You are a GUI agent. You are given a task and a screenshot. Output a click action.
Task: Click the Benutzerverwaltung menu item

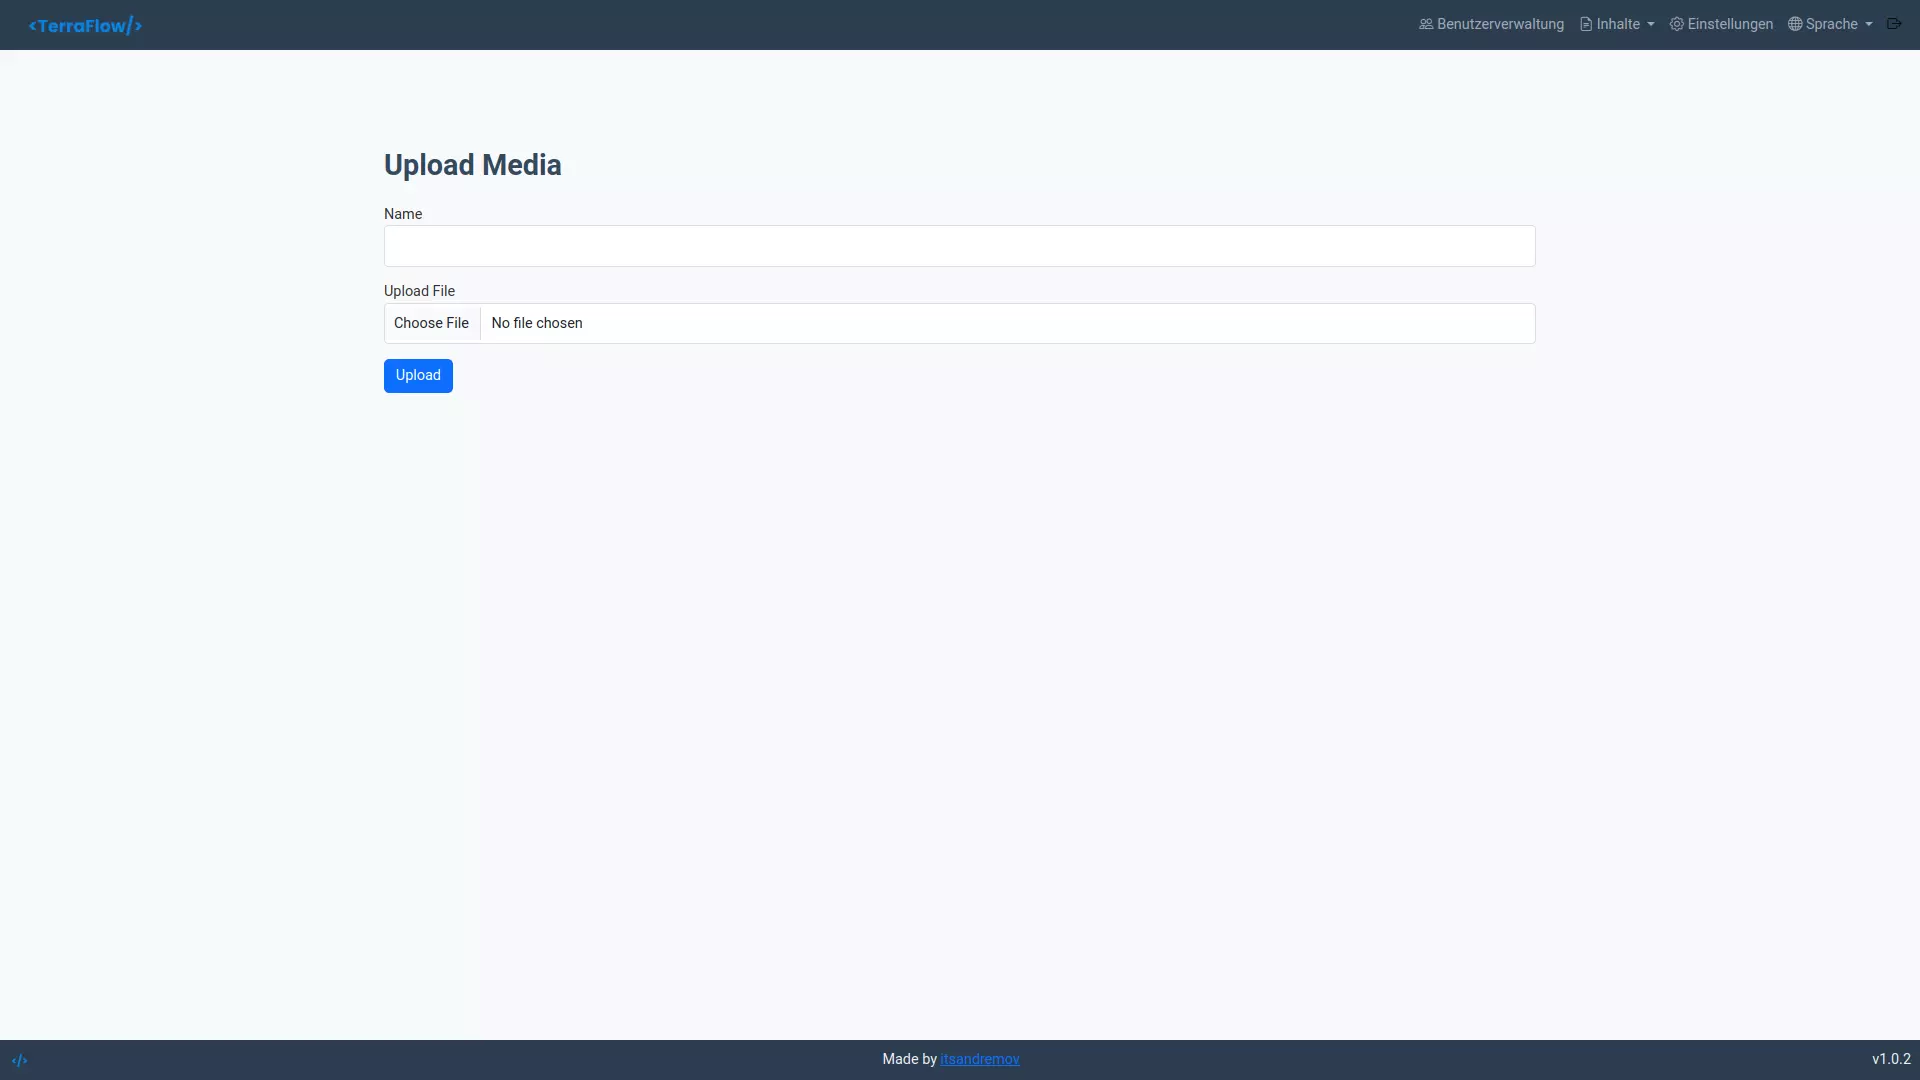[x=1491, y=24]
